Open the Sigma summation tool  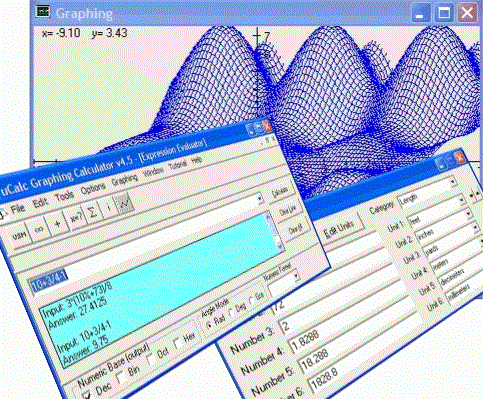coord(92,213)
